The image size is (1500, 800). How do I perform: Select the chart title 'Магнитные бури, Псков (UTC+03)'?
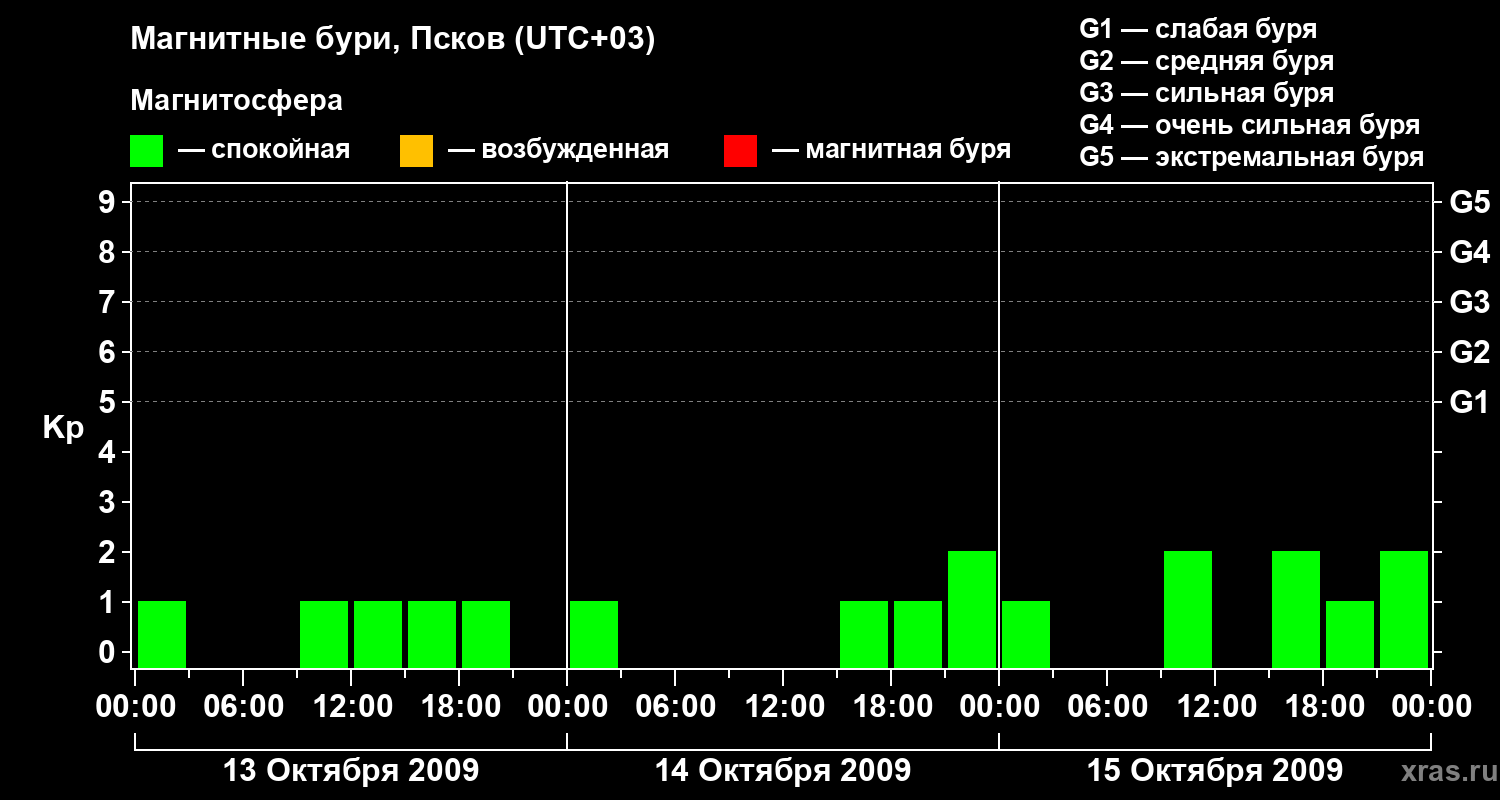click(393, 40)
